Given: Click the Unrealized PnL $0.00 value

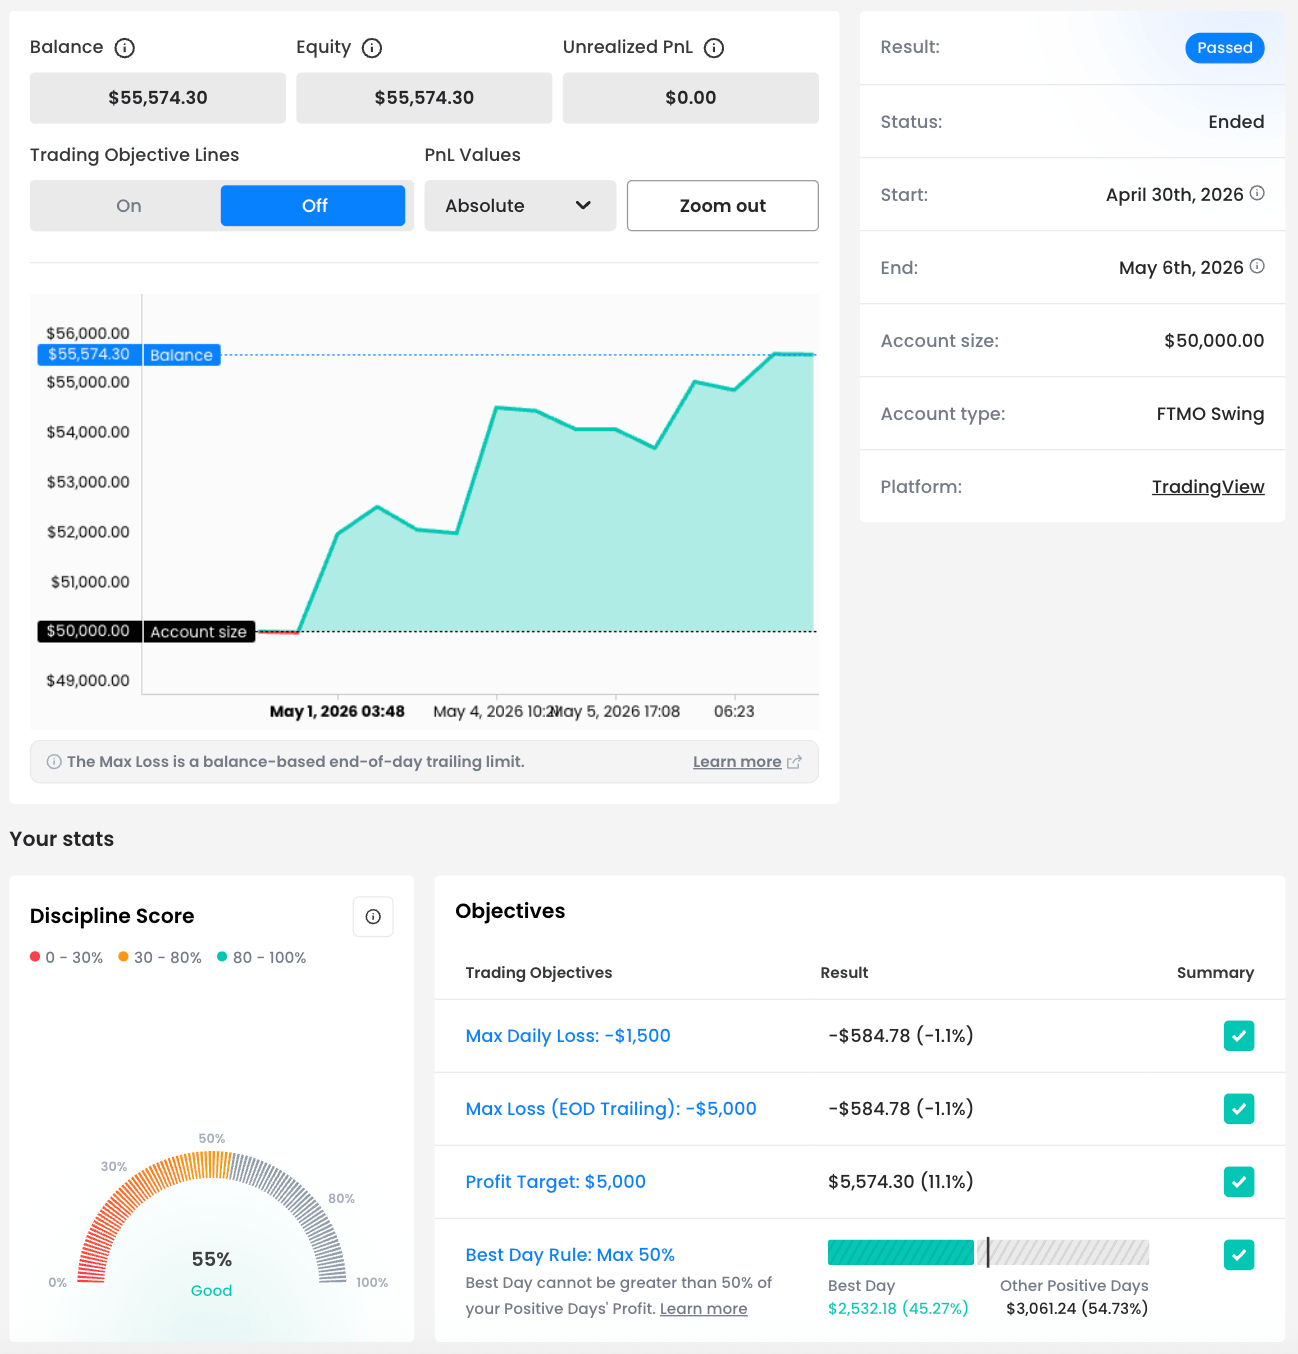Looking at the screenshot, I should (x=691, y=98).
